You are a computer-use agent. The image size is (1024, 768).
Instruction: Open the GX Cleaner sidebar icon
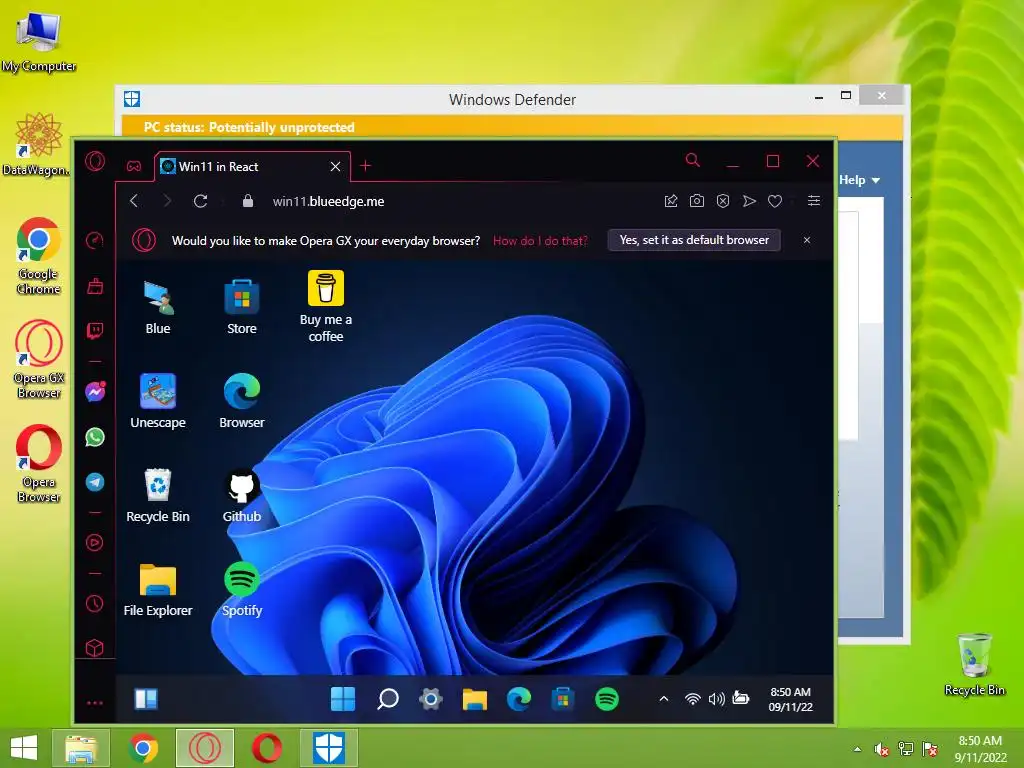pyautogui.click(x=95, y=285)
